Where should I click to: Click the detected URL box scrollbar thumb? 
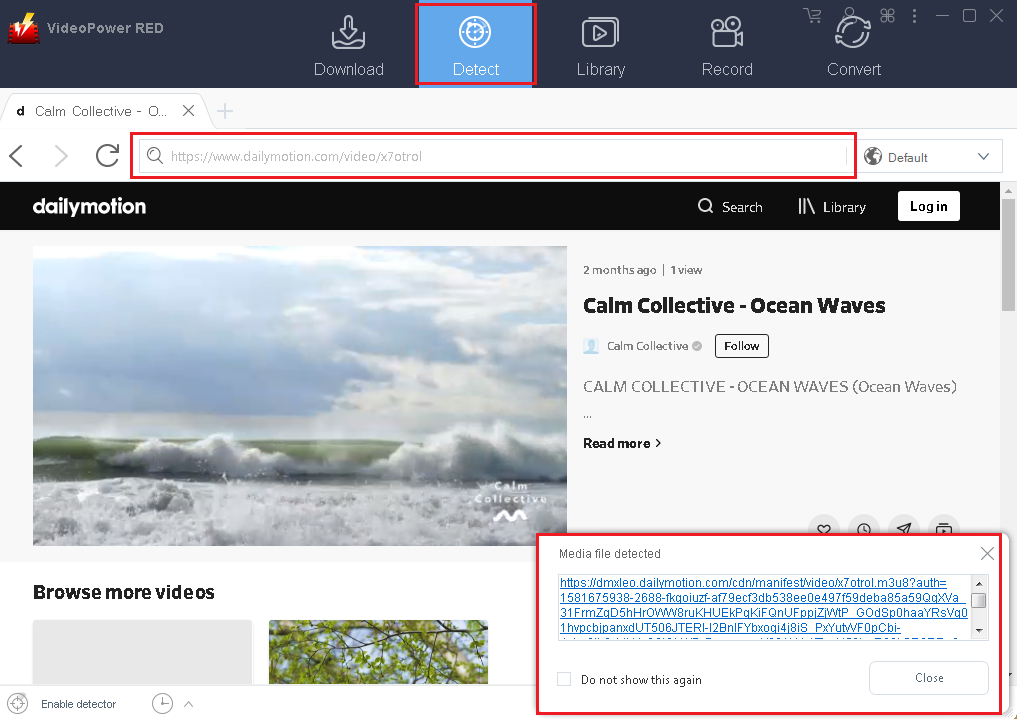click(x=979, y=600)
